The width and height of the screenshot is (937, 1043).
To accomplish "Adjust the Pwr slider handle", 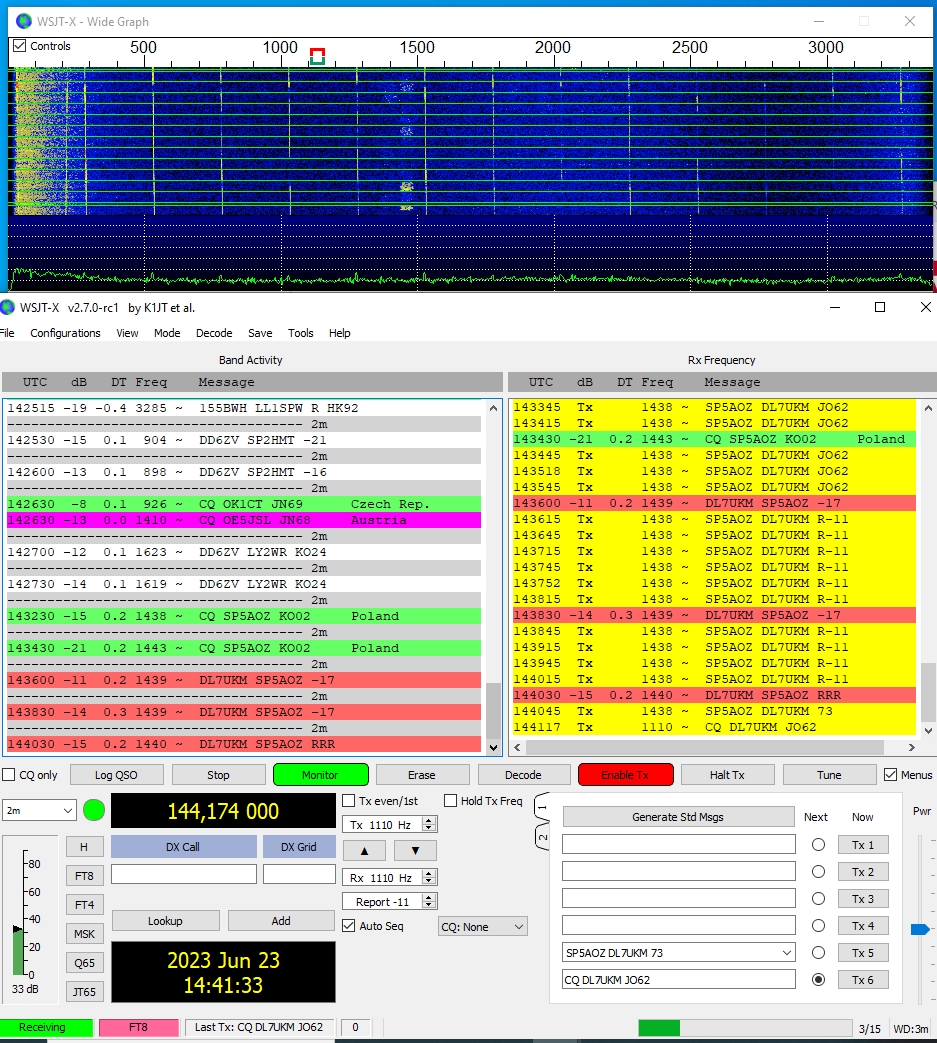I will tap(920, 929).
